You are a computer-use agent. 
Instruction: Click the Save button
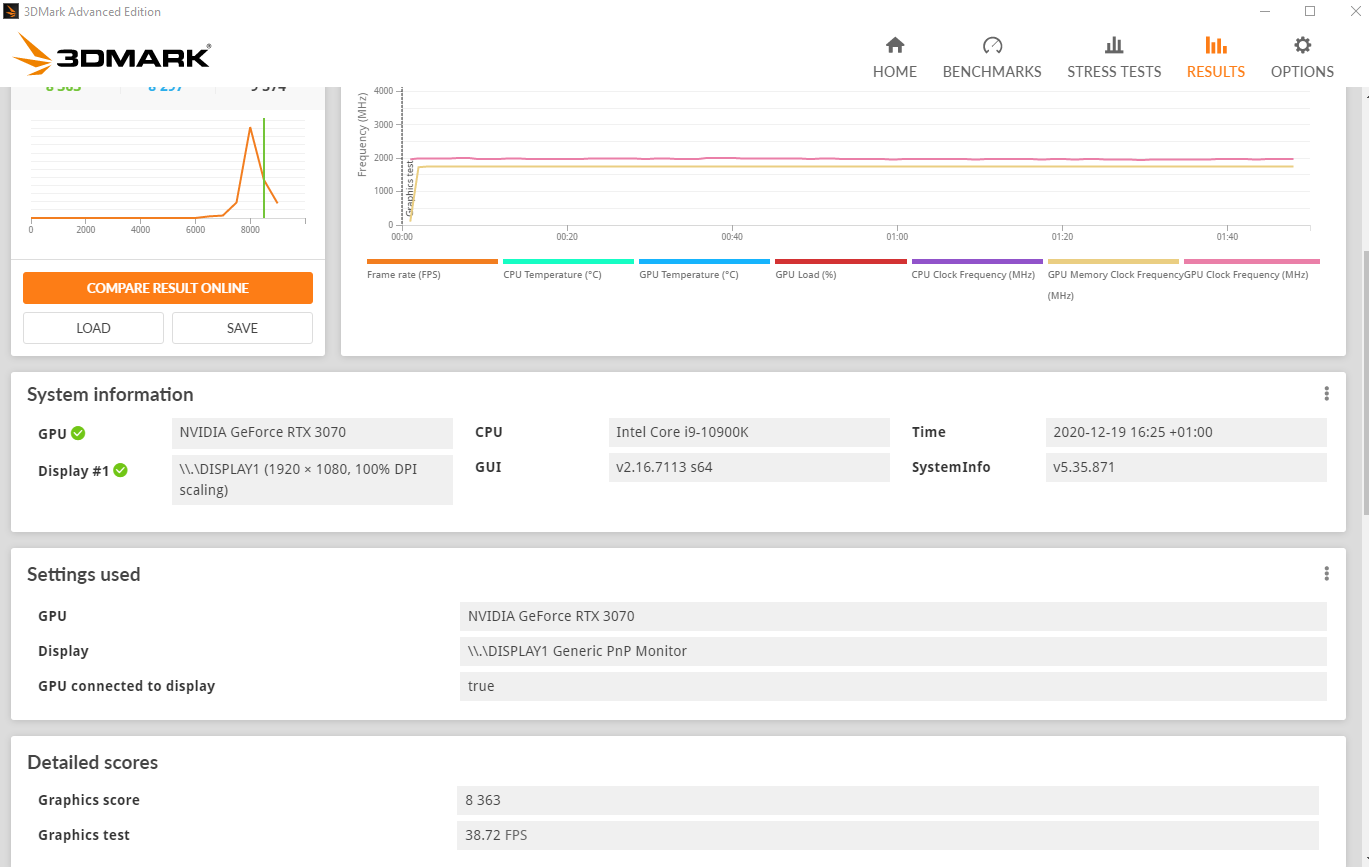click(x=242, y=328)
